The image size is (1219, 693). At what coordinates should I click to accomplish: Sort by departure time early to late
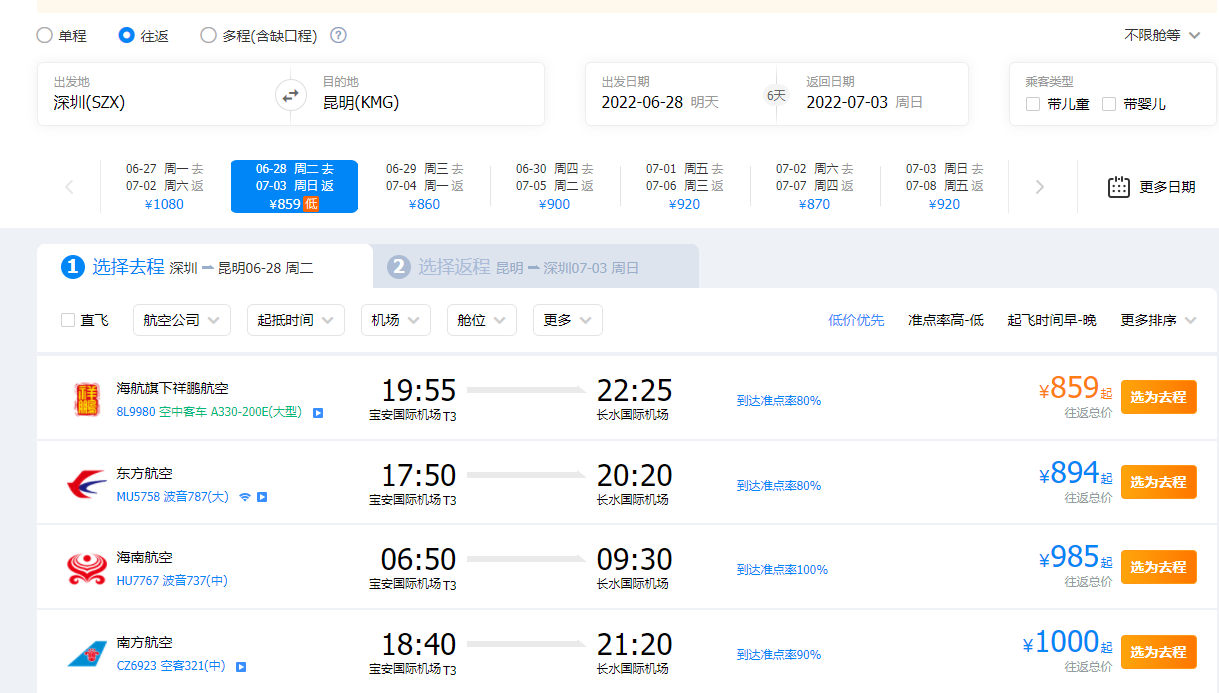coord(1051,320)
